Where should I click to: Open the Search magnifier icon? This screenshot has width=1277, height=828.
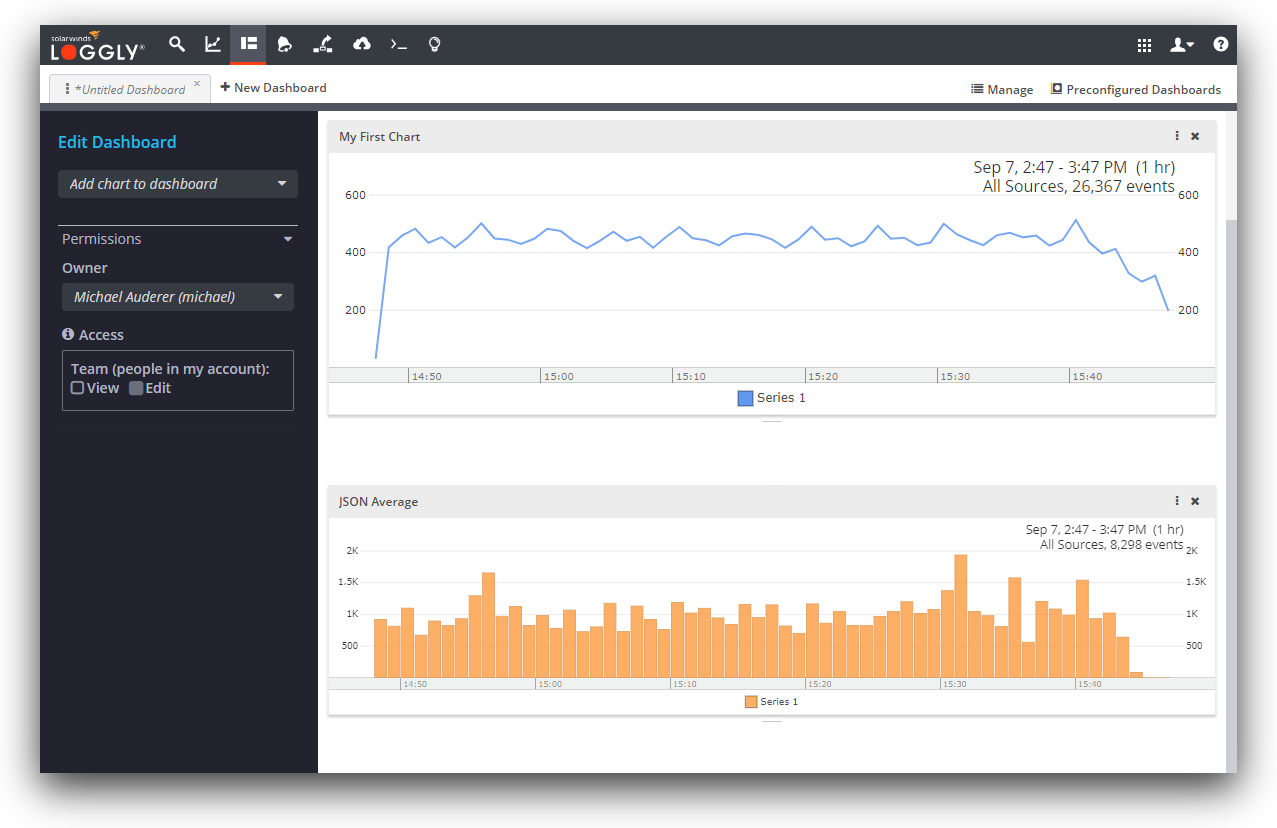[177, 44]
